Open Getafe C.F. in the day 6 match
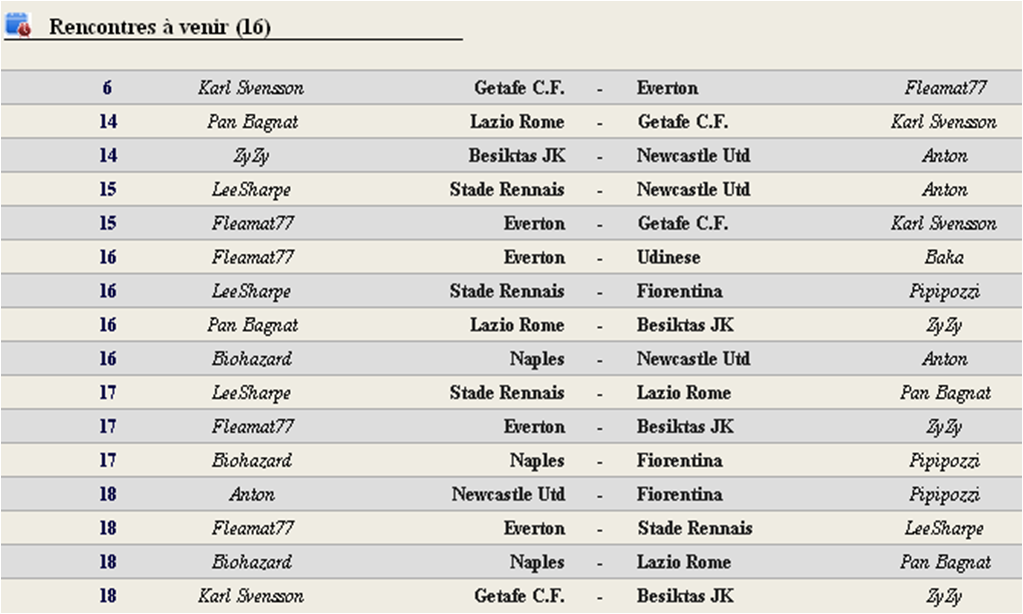The width and height of the screenshot is (1023, 614). [x=519, y=87]
